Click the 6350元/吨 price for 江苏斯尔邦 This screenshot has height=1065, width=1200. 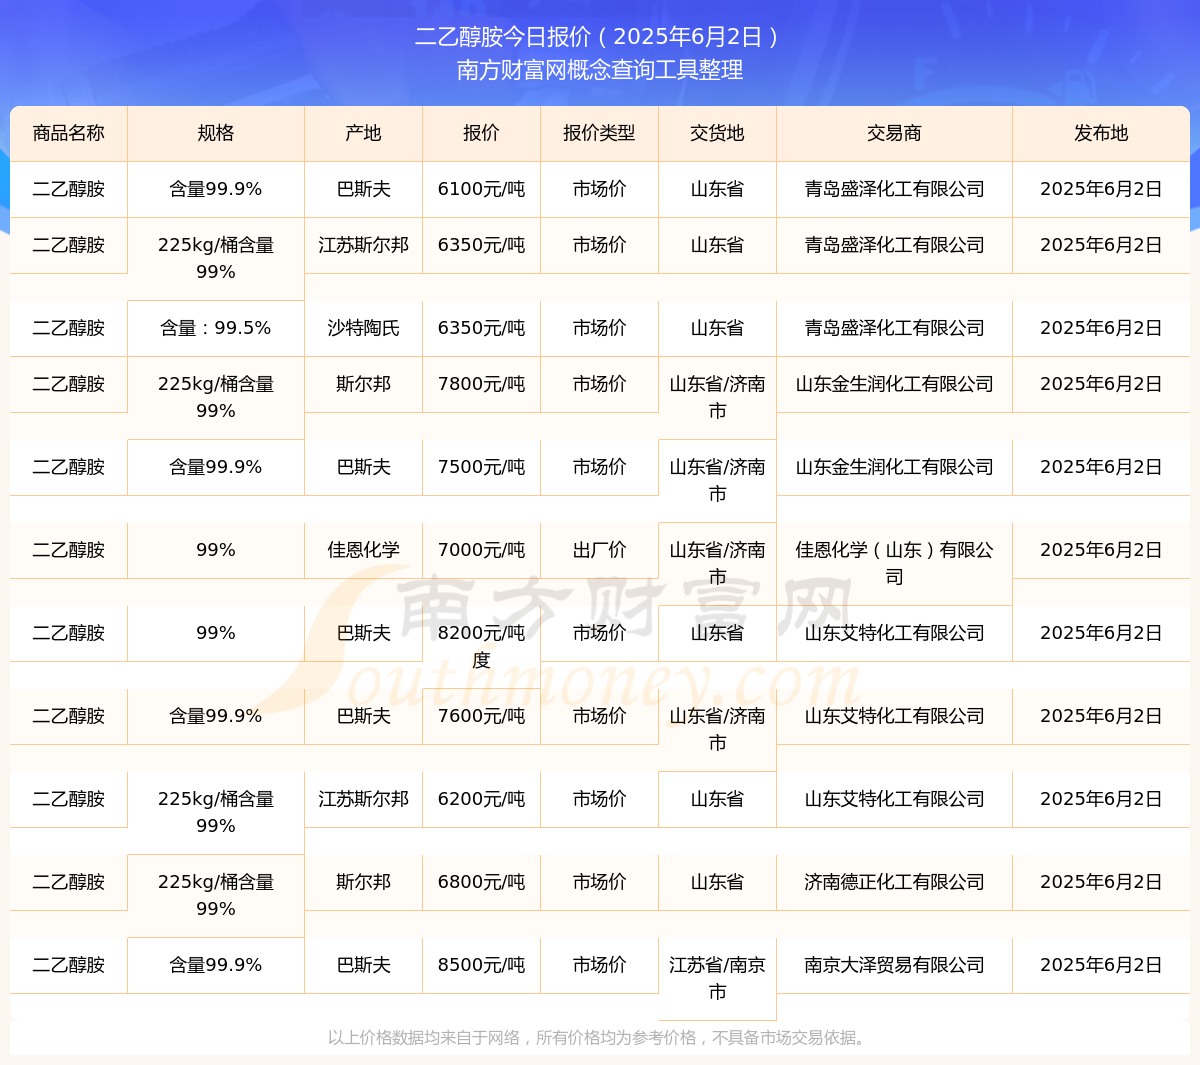tap(481, 245)
